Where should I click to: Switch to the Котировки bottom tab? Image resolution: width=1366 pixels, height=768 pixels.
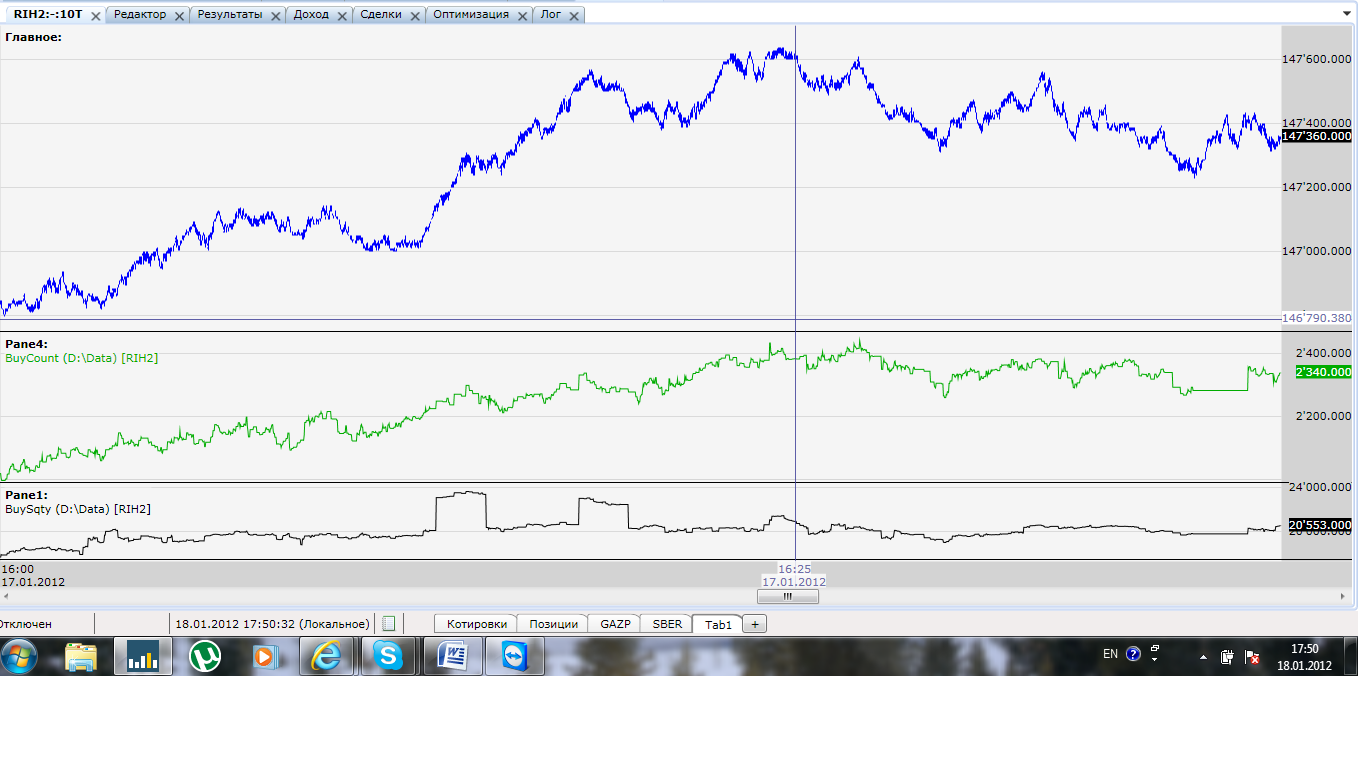pos(476,624)
